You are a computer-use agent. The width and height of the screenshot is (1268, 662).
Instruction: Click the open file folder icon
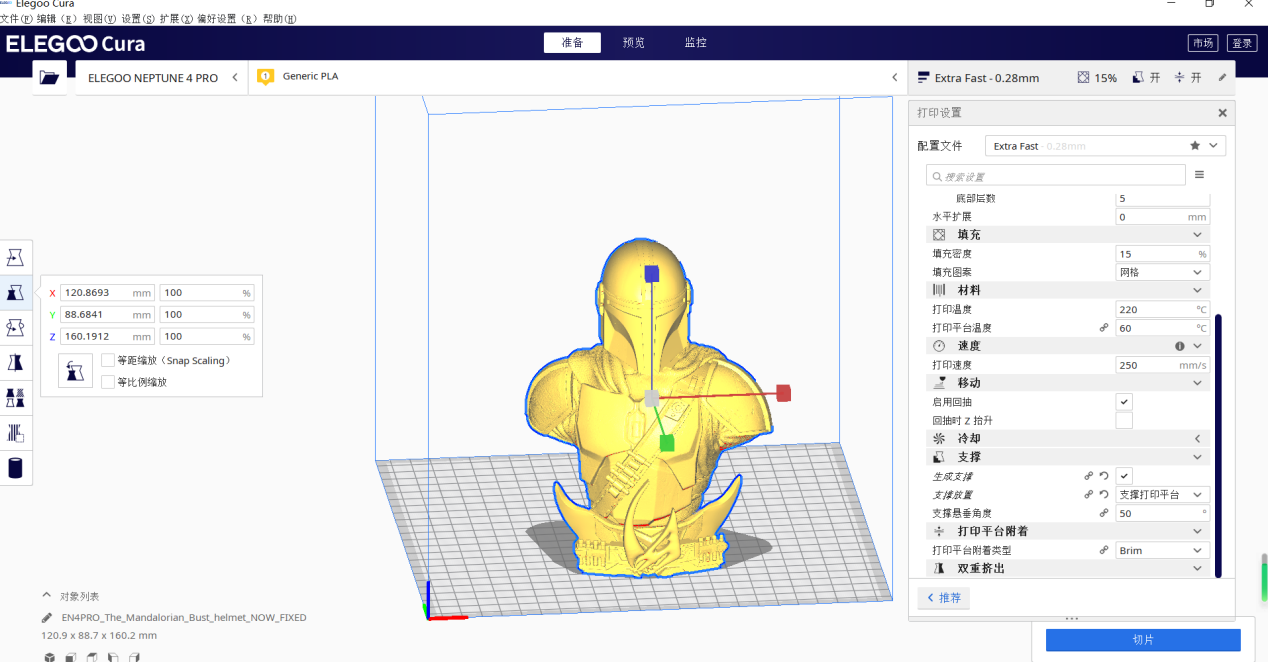(x=49, y=77)
